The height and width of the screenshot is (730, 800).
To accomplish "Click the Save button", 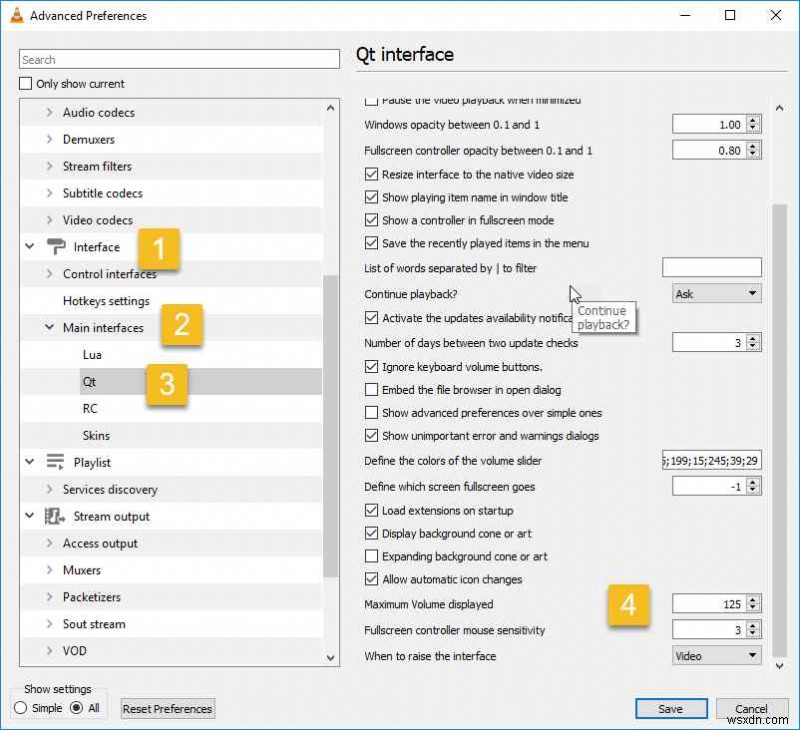I will coord(671,708).
